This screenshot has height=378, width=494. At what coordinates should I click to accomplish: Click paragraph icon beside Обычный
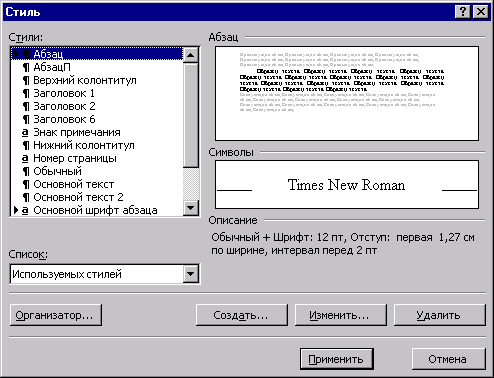(x=26, y=171)
